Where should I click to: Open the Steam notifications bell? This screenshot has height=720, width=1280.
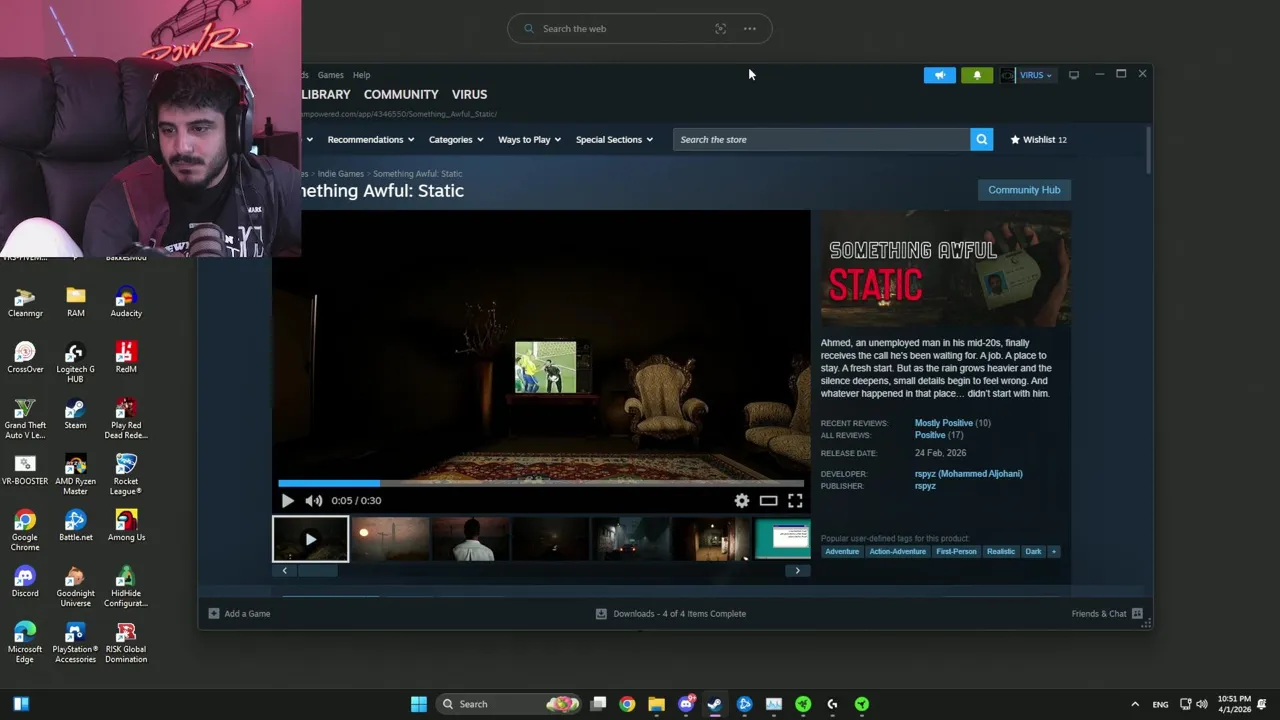pos(977,75)
